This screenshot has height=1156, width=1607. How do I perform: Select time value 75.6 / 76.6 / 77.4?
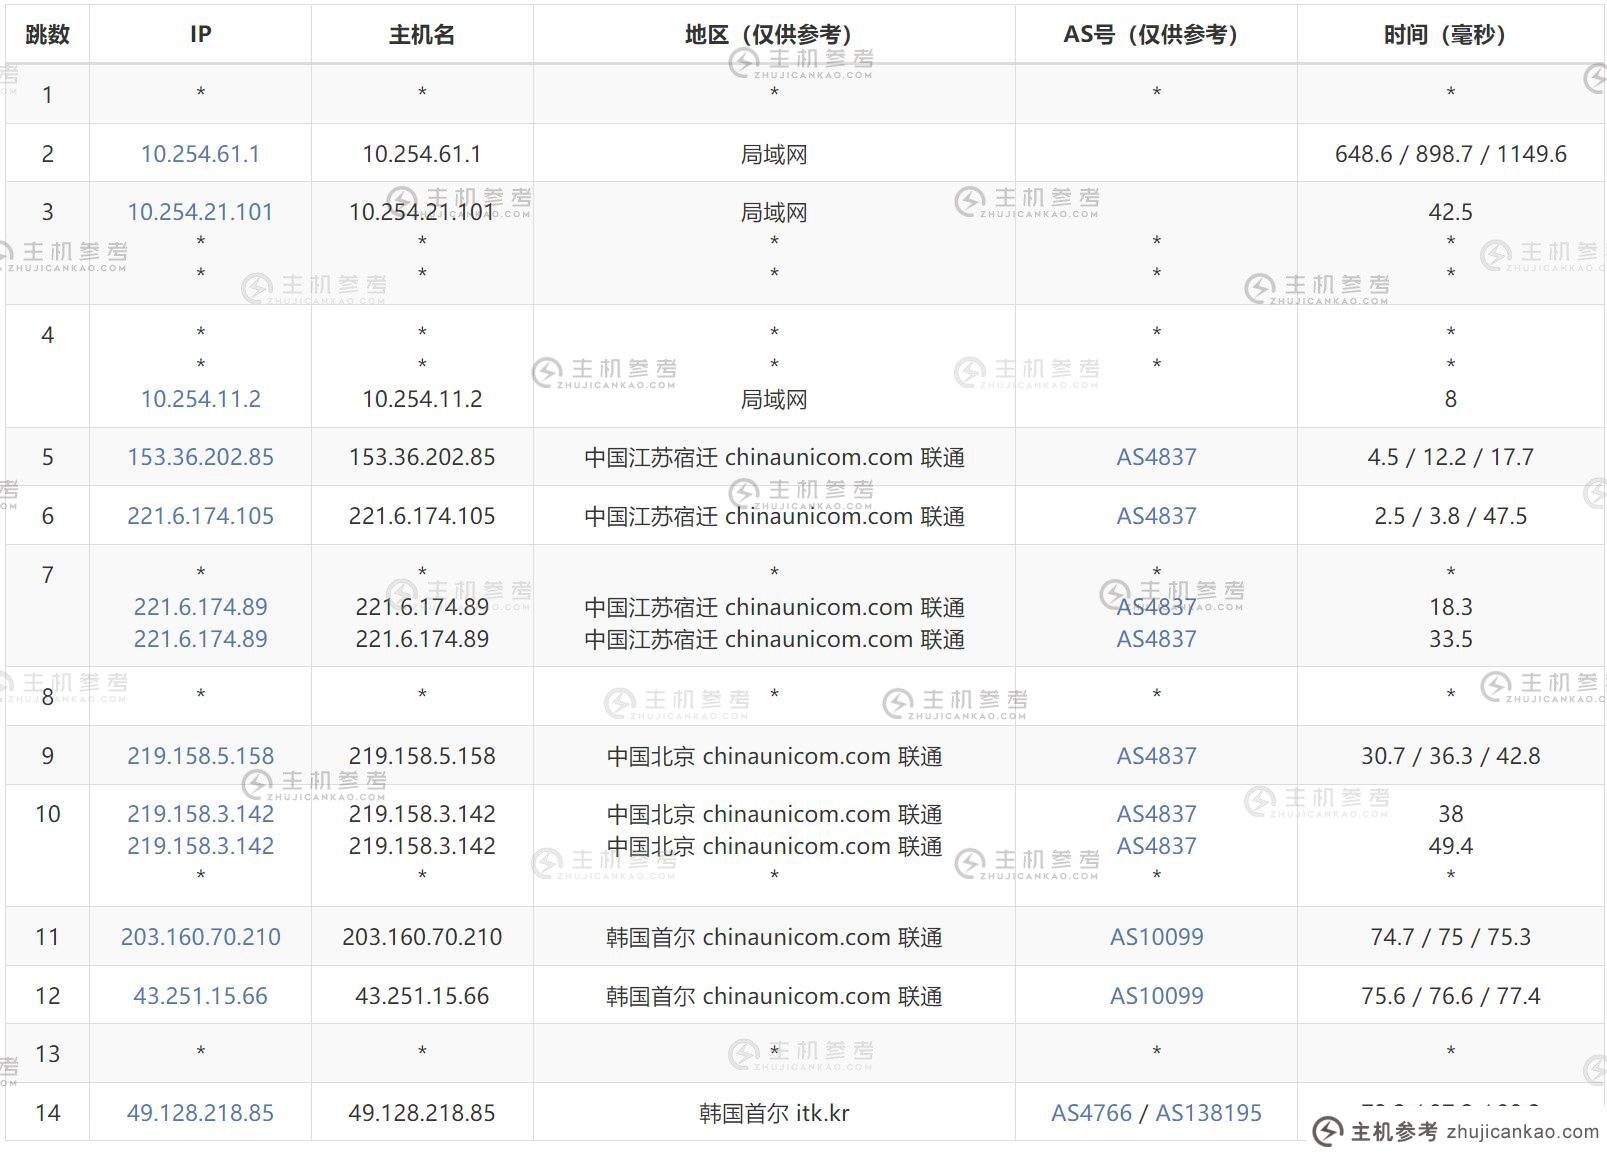click(1450, 996)
